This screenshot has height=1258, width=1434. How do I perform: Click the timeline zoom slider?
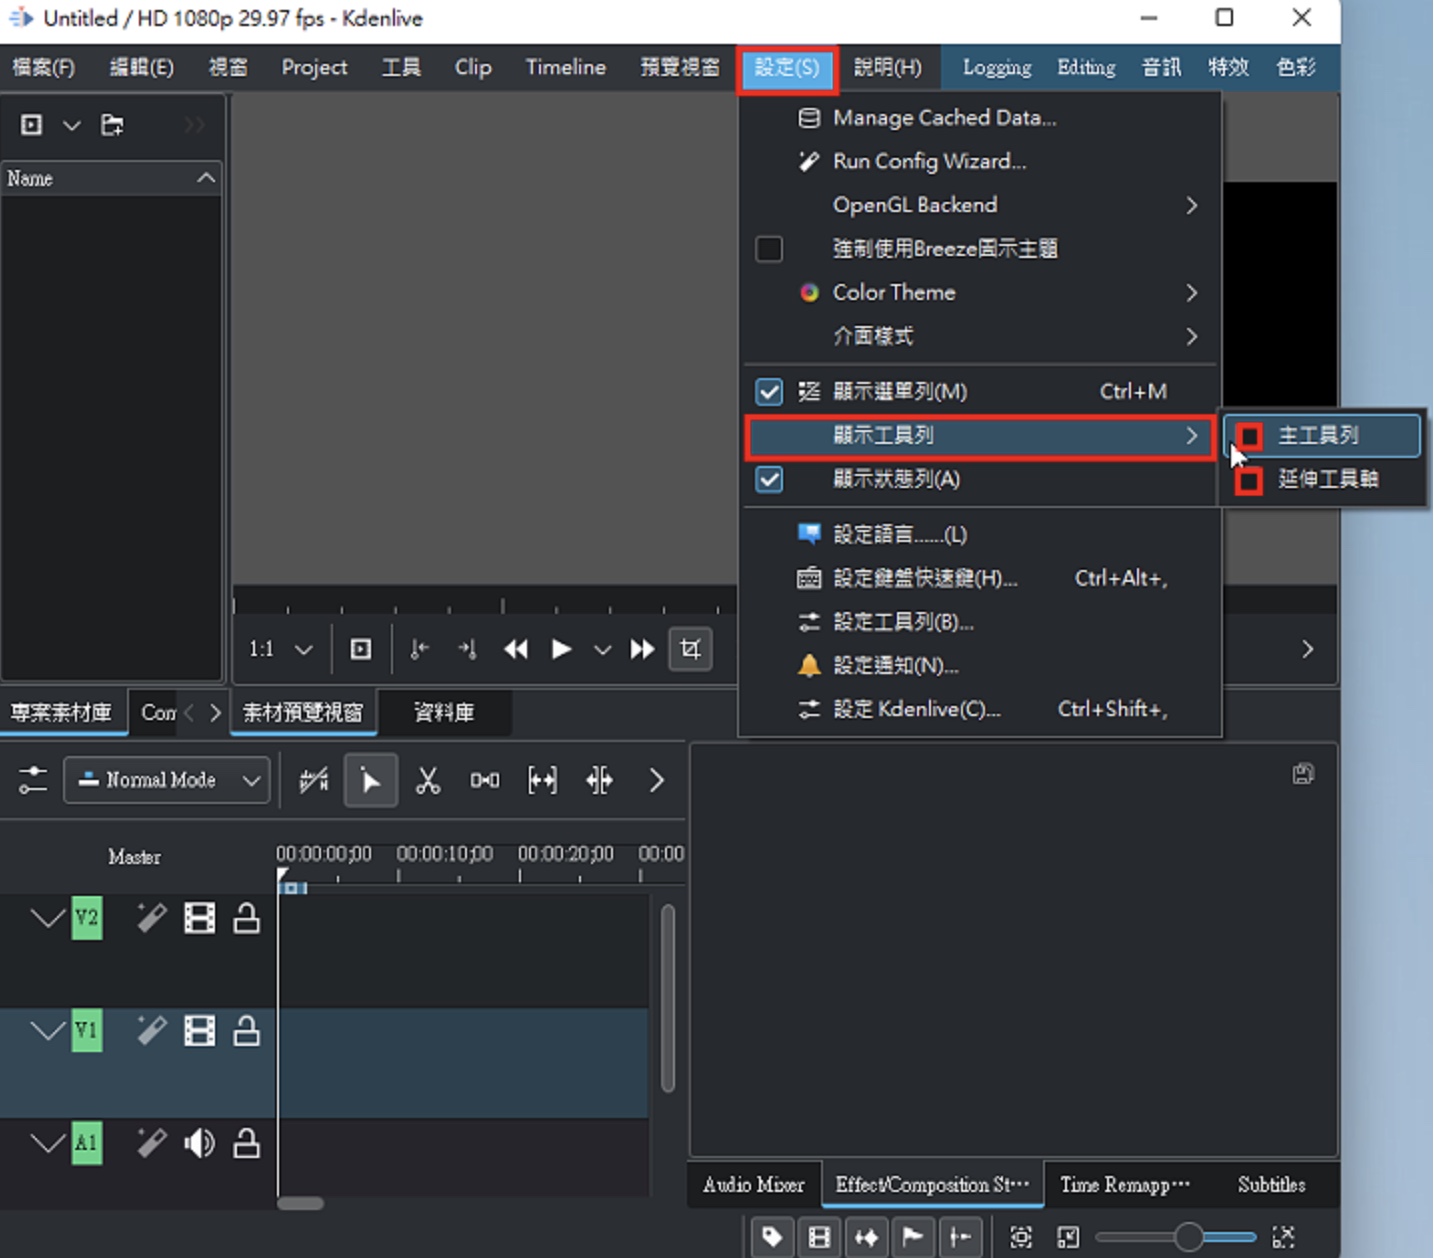[1177, 1237]
